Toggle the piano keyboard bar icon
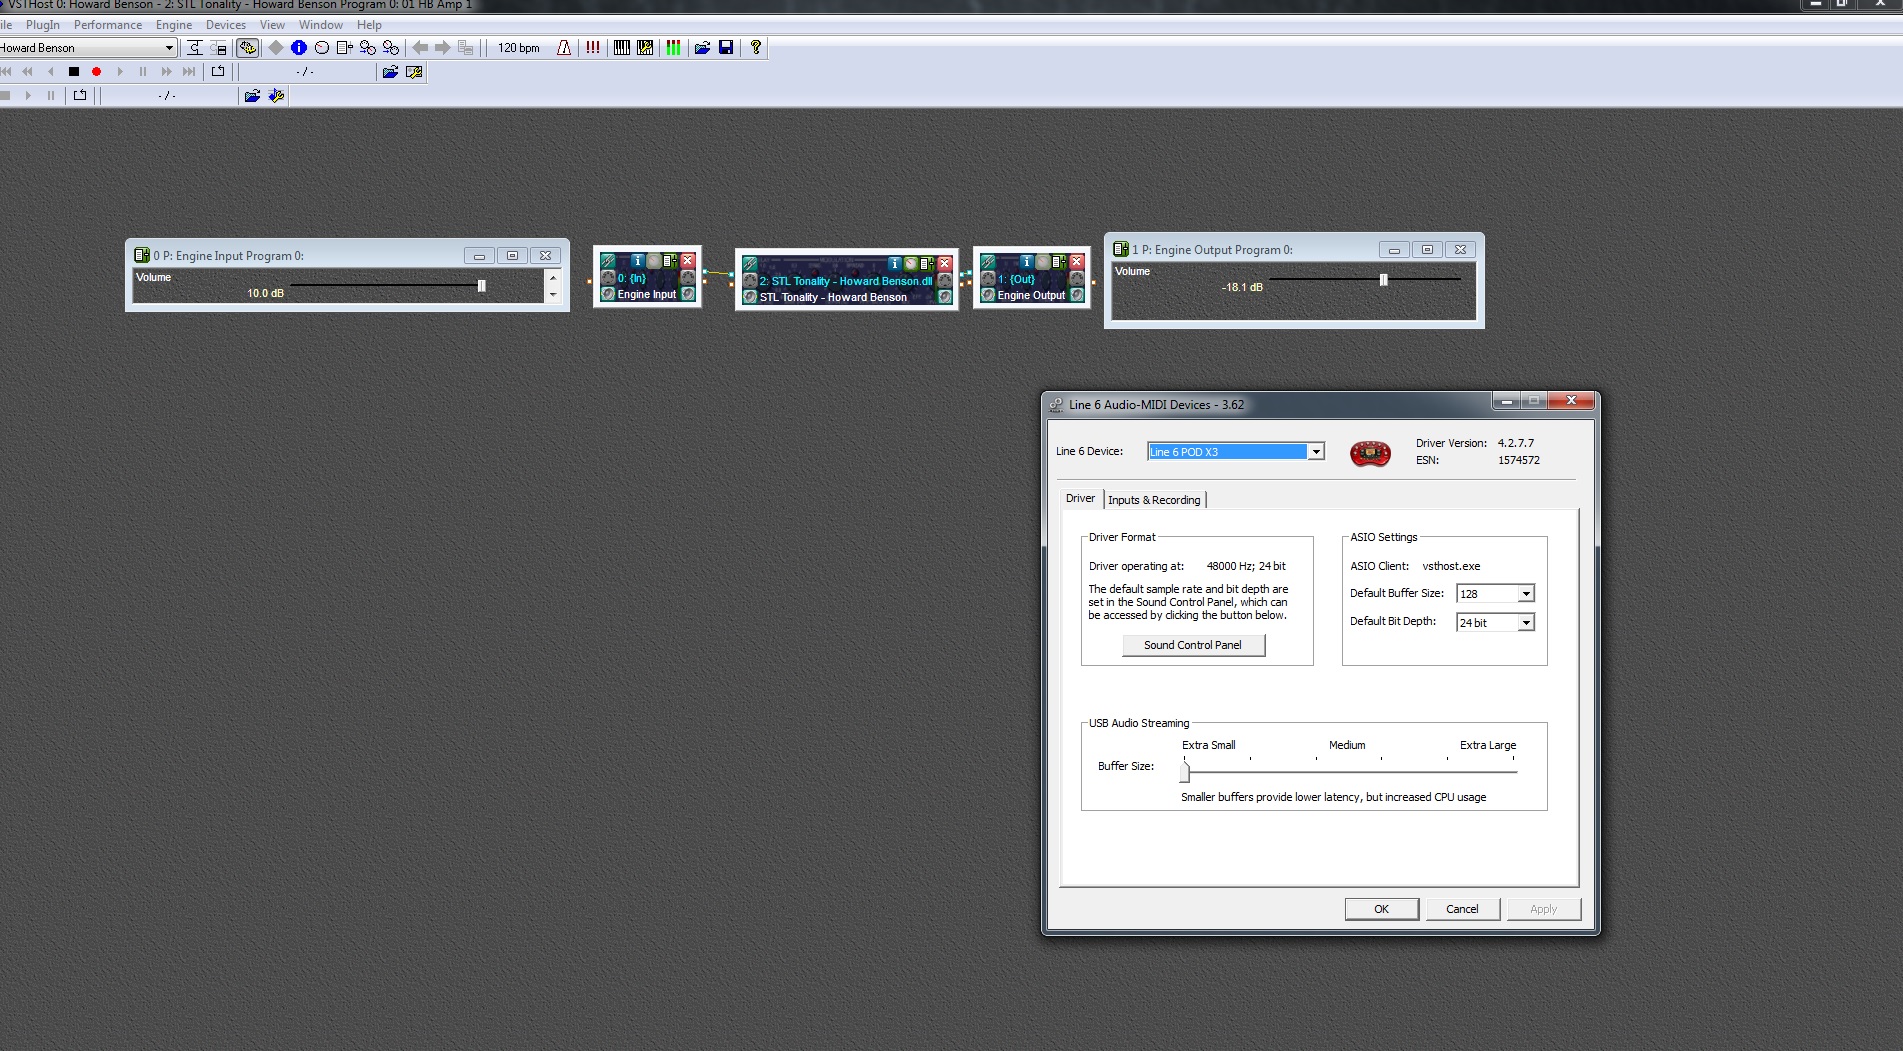This screenshot has width=1903, height=1051. pyautogui.click(x=622, y=47)
